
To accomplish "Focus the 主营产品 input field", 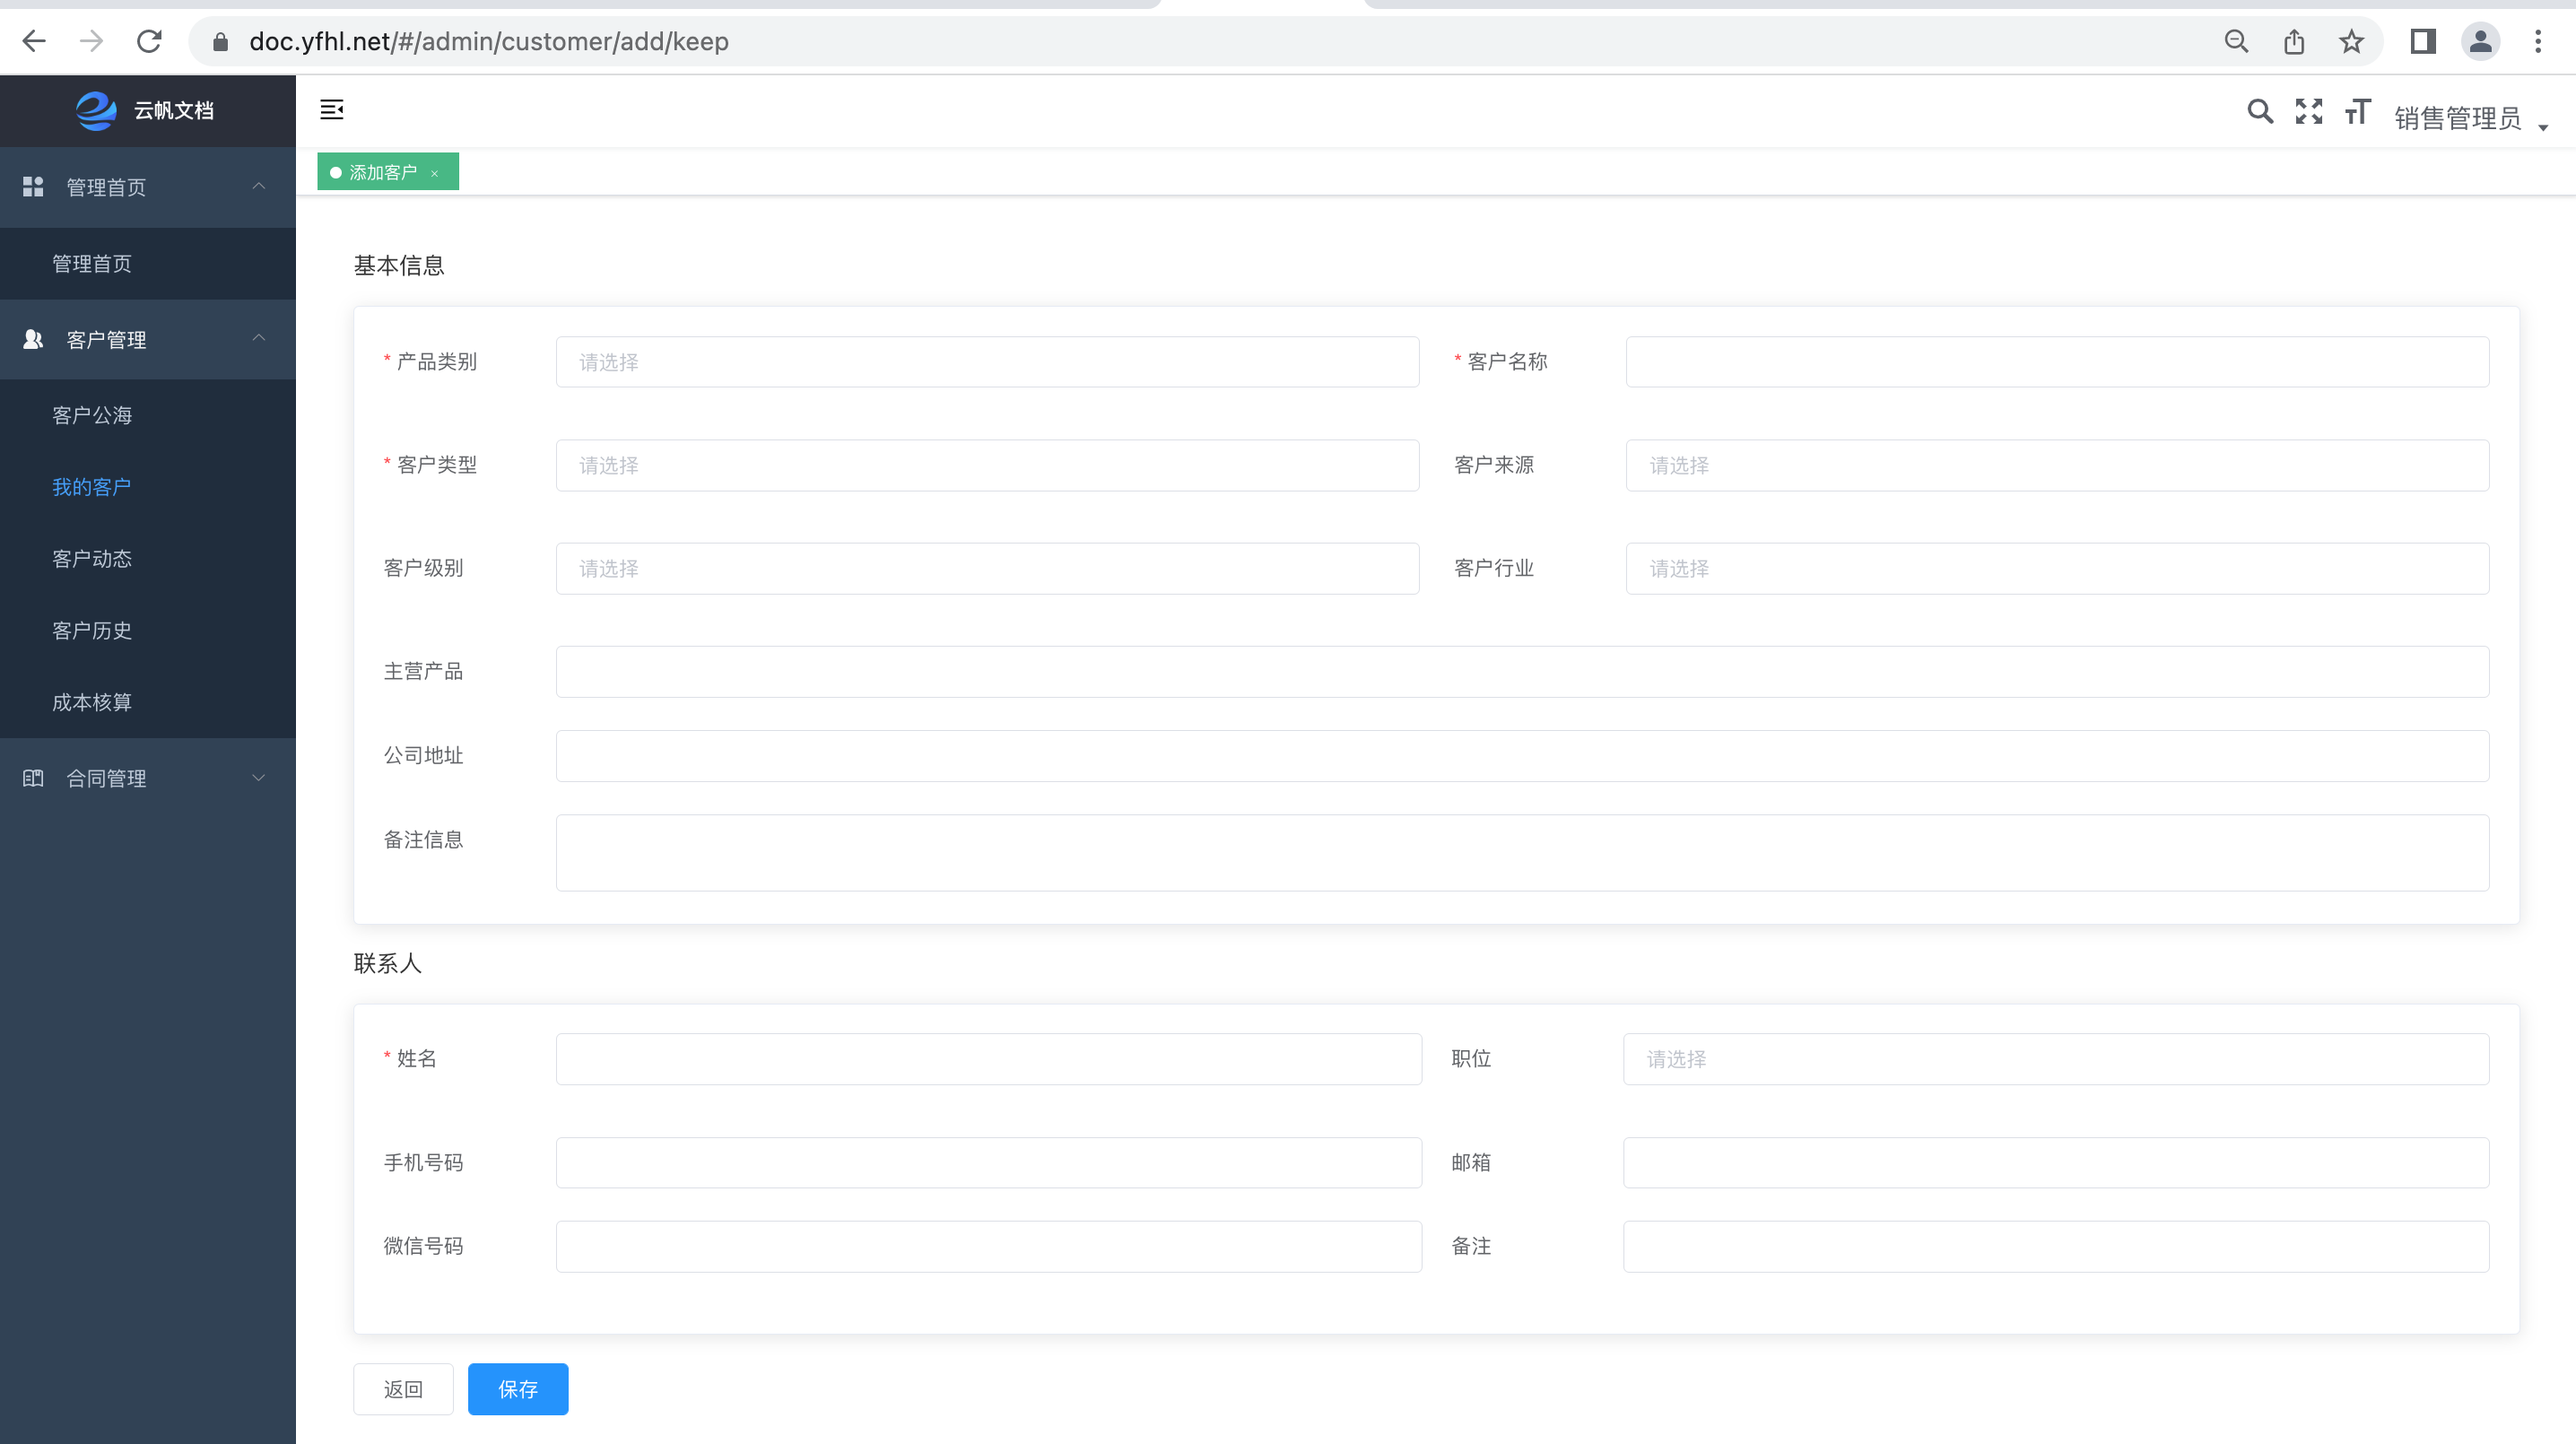I will click(1522, 672).
